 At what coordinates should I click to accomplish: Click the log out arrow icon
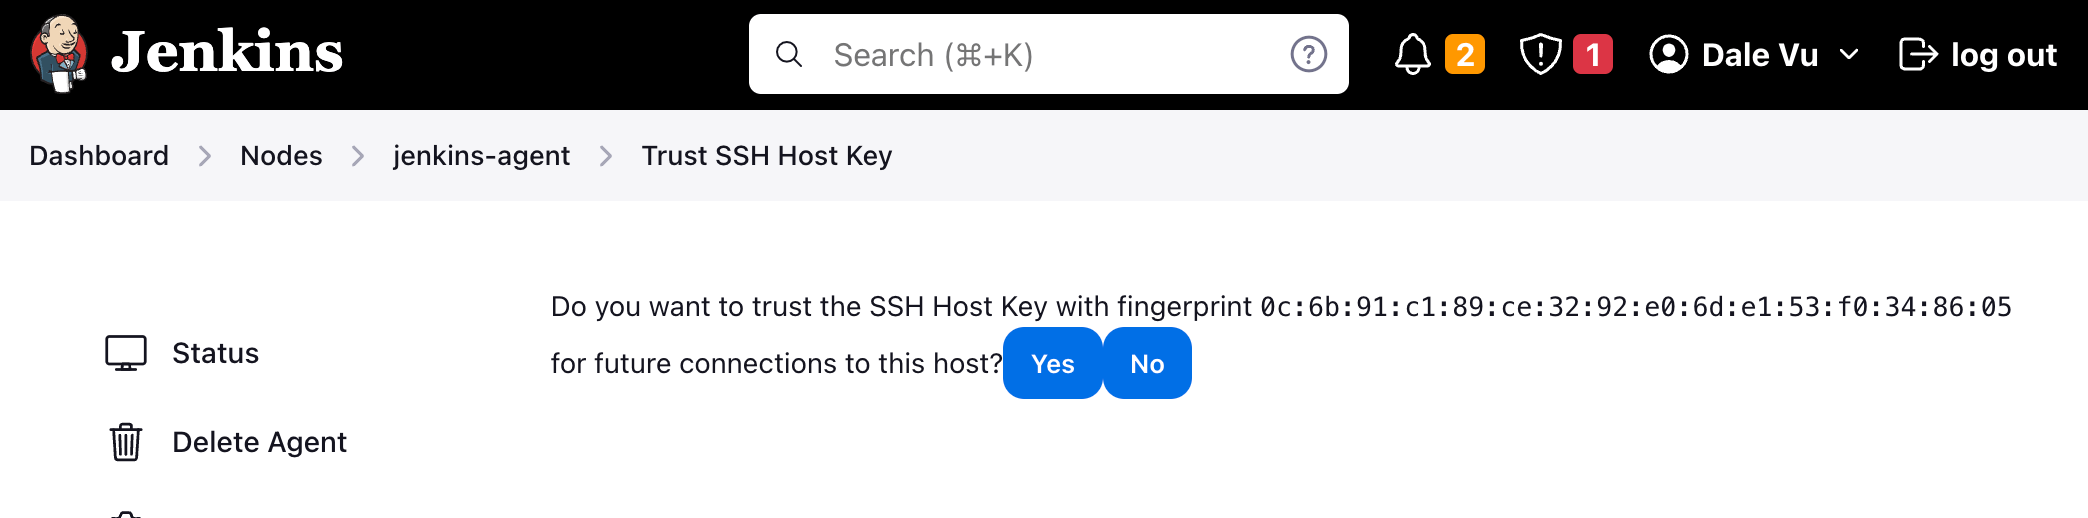pos(1917,54)
